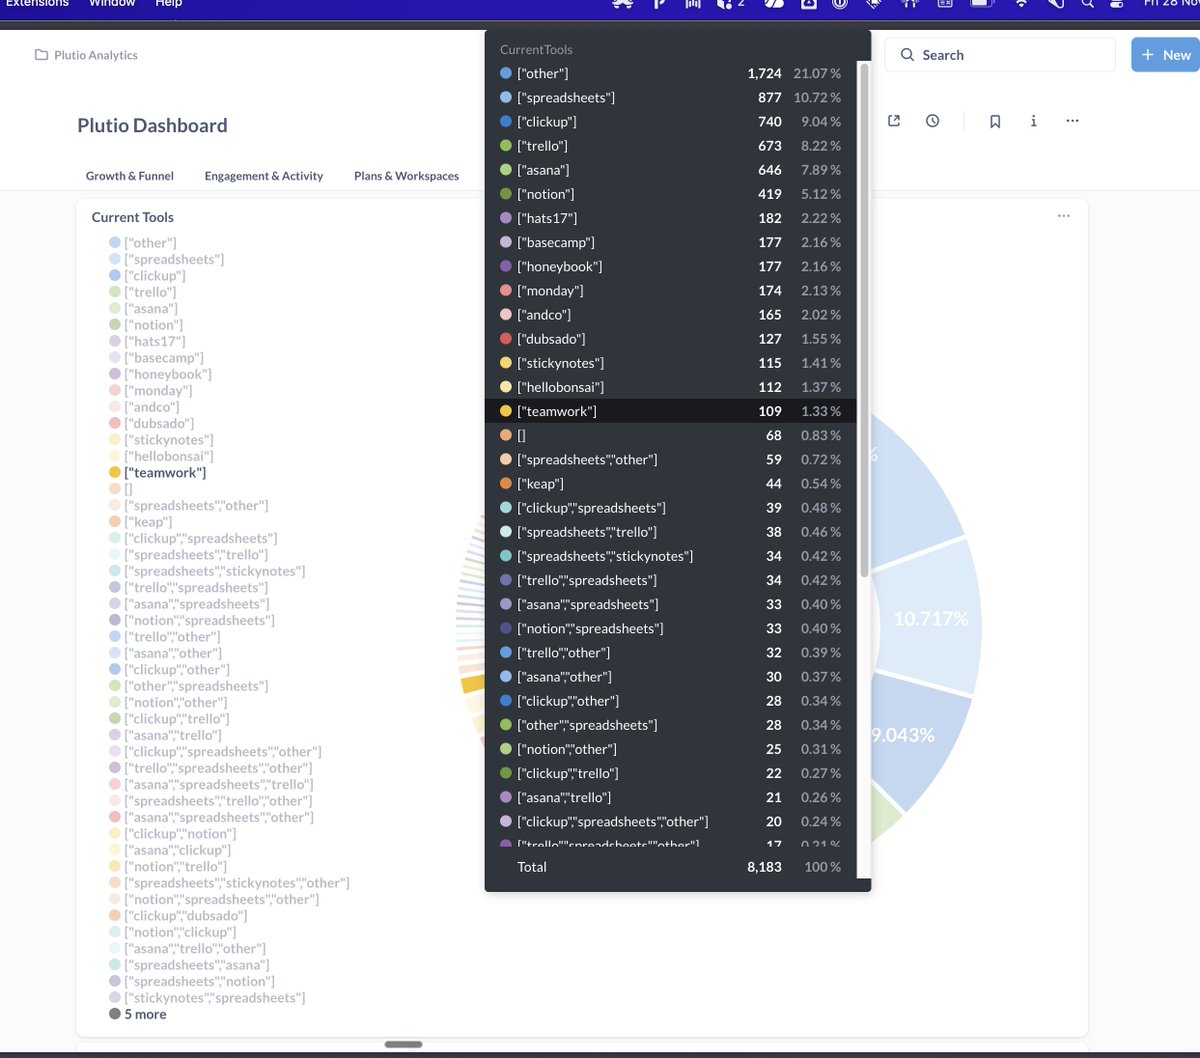This screenshot has height=1058, width=1200.
Task: Select ["andco"] legend label in card
Action: (x=152, y=407)
